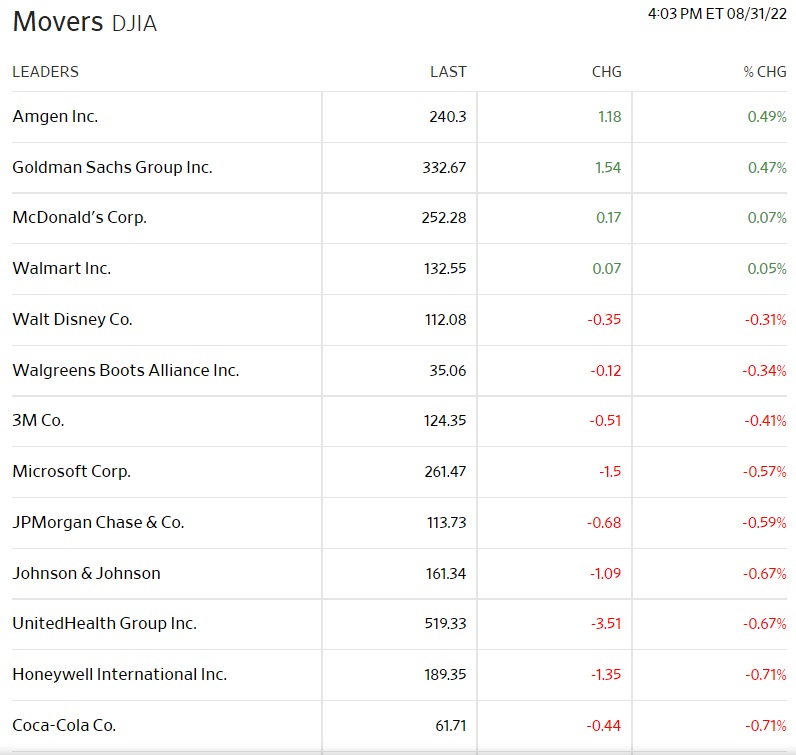796x755 pixels.
Task: Select 3M percent change -0.41%
Action: coord(765,420)
